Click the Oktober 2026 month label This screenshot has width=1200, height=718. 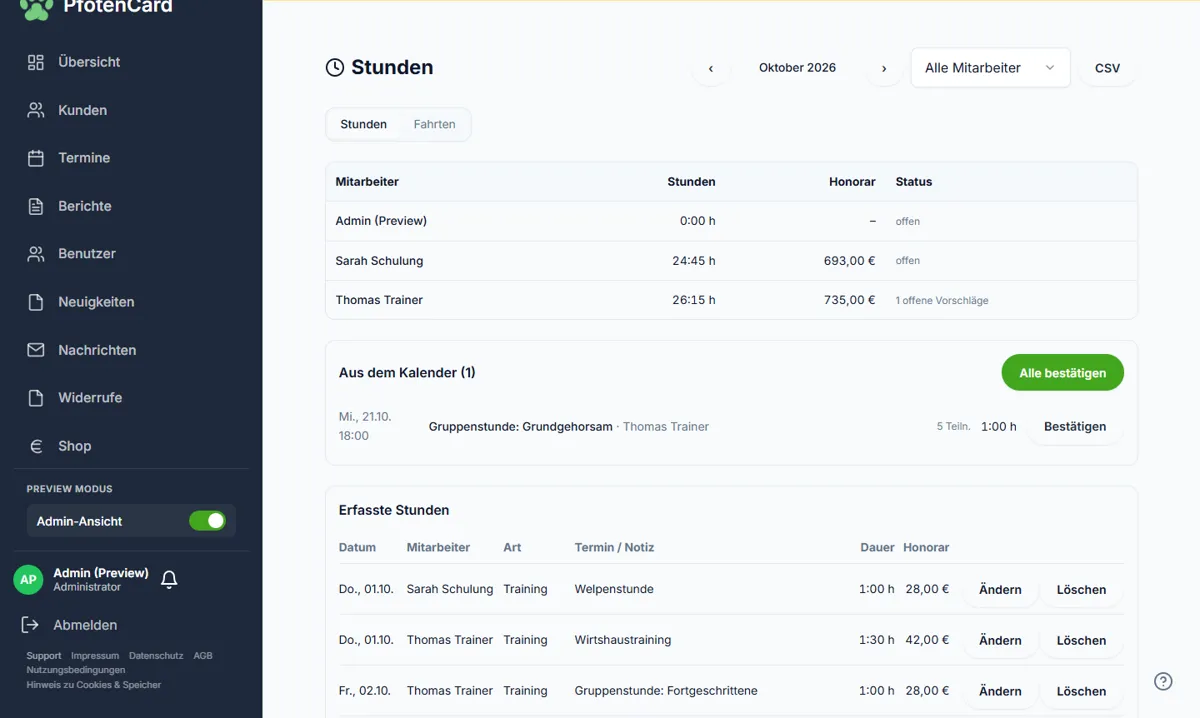797,68
